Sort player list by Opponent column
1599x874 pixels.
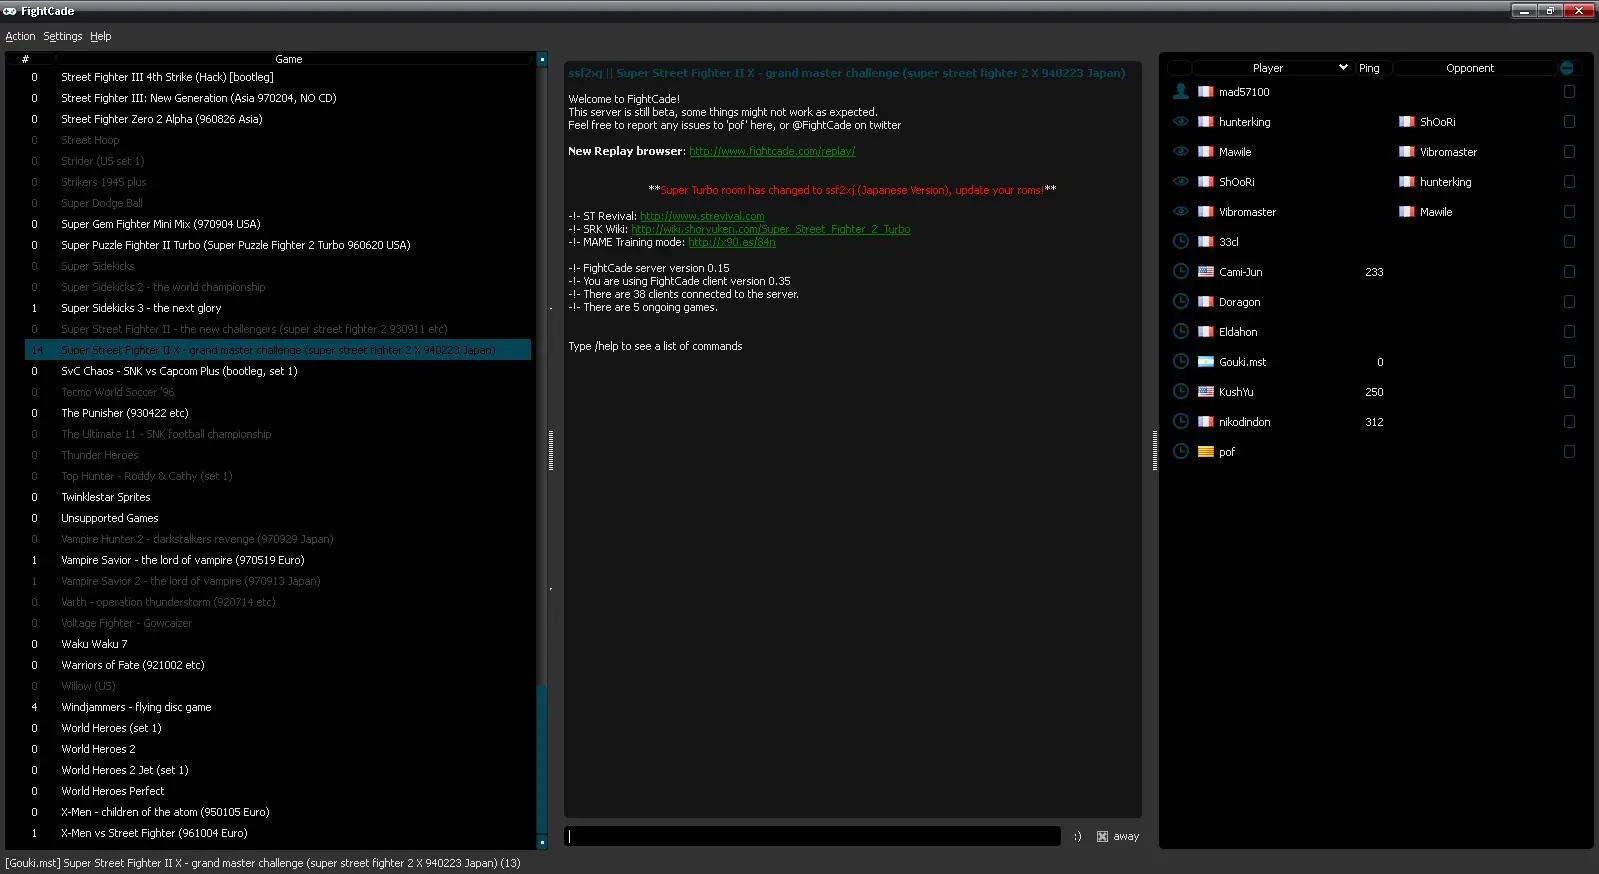click(x=1475, y=68)
